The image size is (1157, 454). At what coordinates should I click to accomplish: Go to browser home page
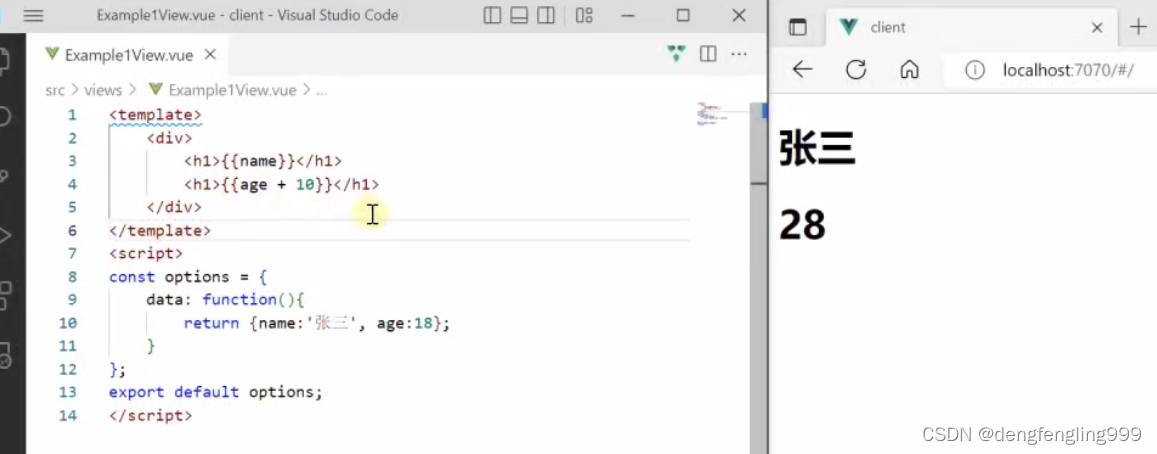[x=910, y=69]
